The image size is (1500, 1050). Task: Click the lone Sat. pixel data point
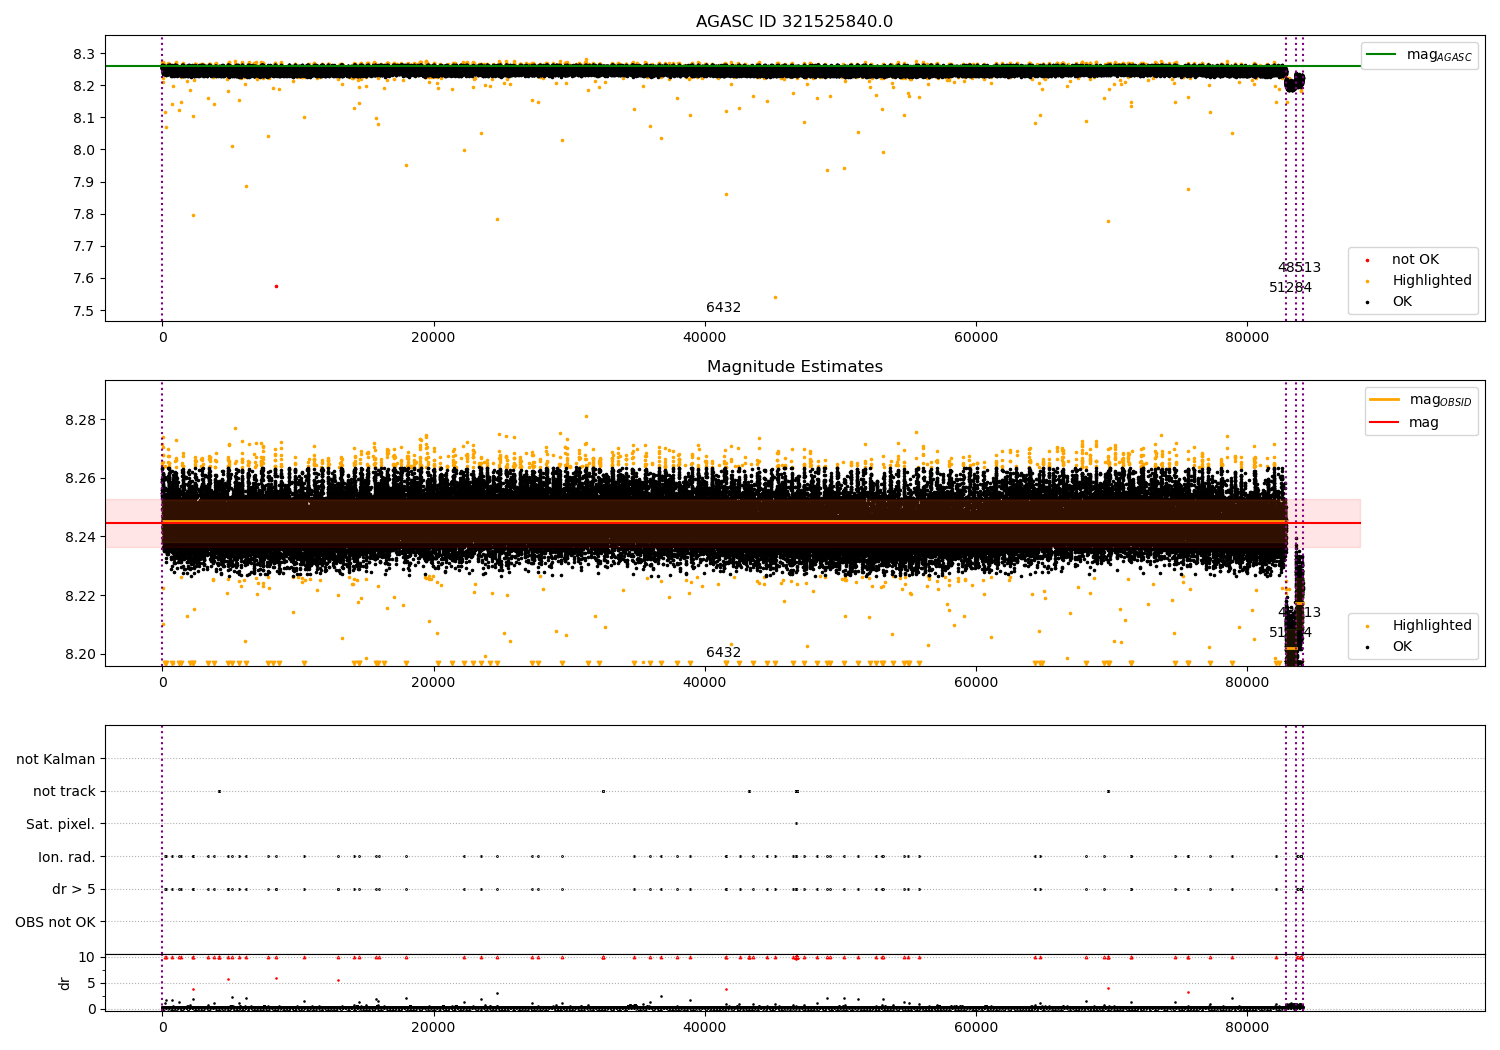click(x=796, y=824)
